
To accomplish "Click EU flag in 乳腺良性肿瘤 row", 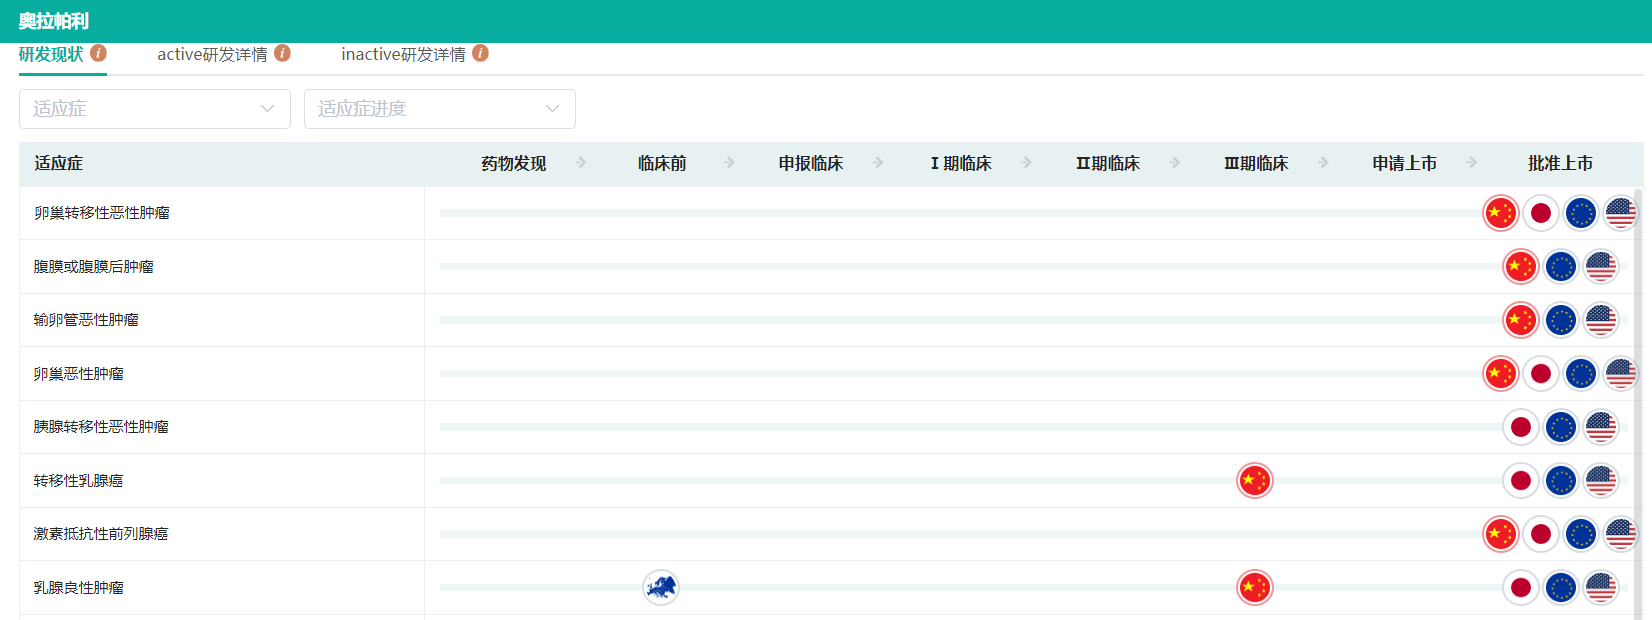I will click(1561, 588).
